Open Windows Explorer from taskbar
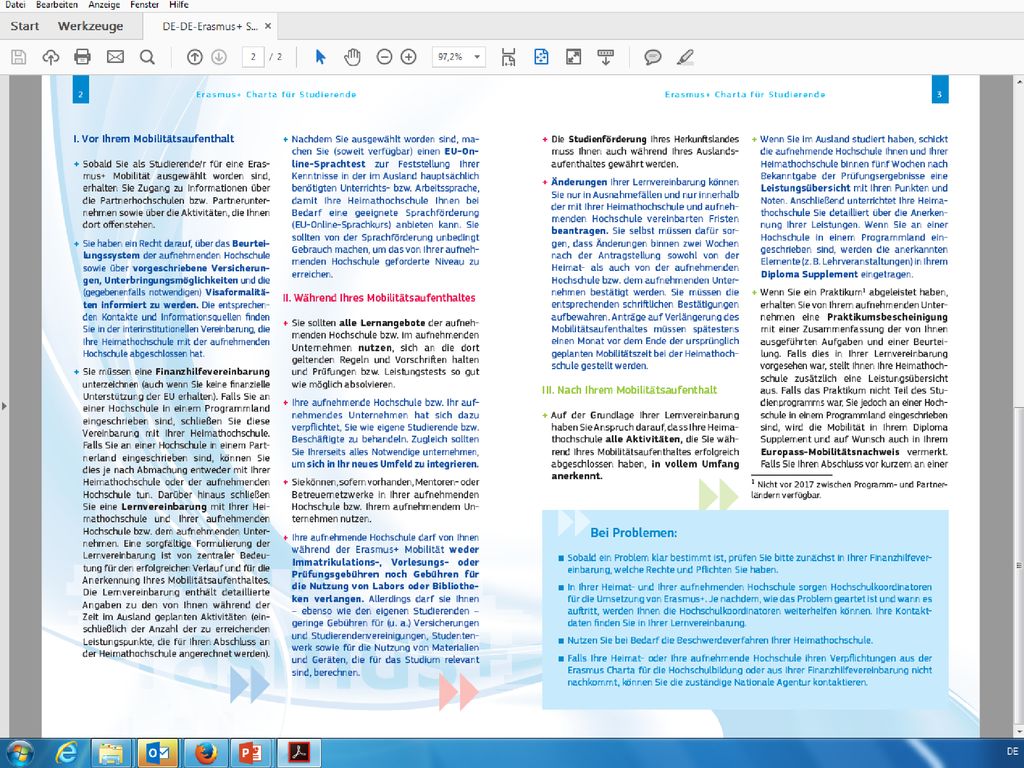Viewport: 1024px width, 768px height. pyautogui.click(x=112, y=753)
